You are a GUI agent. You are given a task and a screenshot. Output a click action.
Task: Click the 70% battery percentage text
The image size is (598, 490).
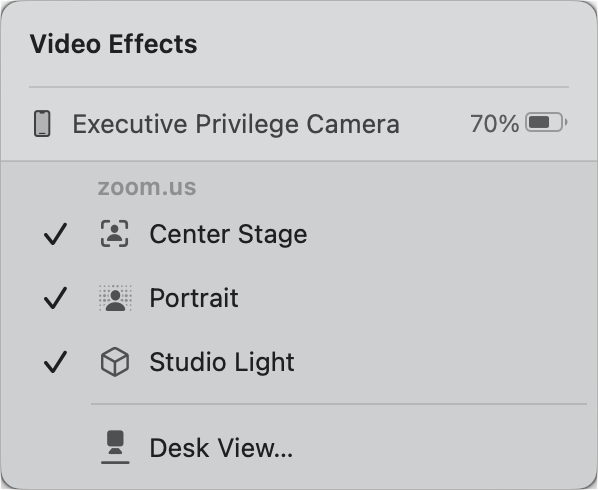pyautogui.click(x=494, y=124)
